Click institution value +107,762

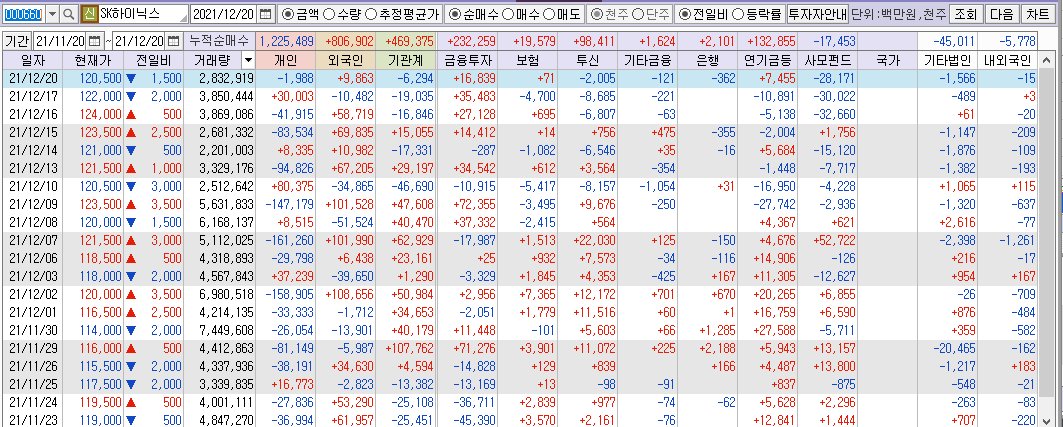405,347
